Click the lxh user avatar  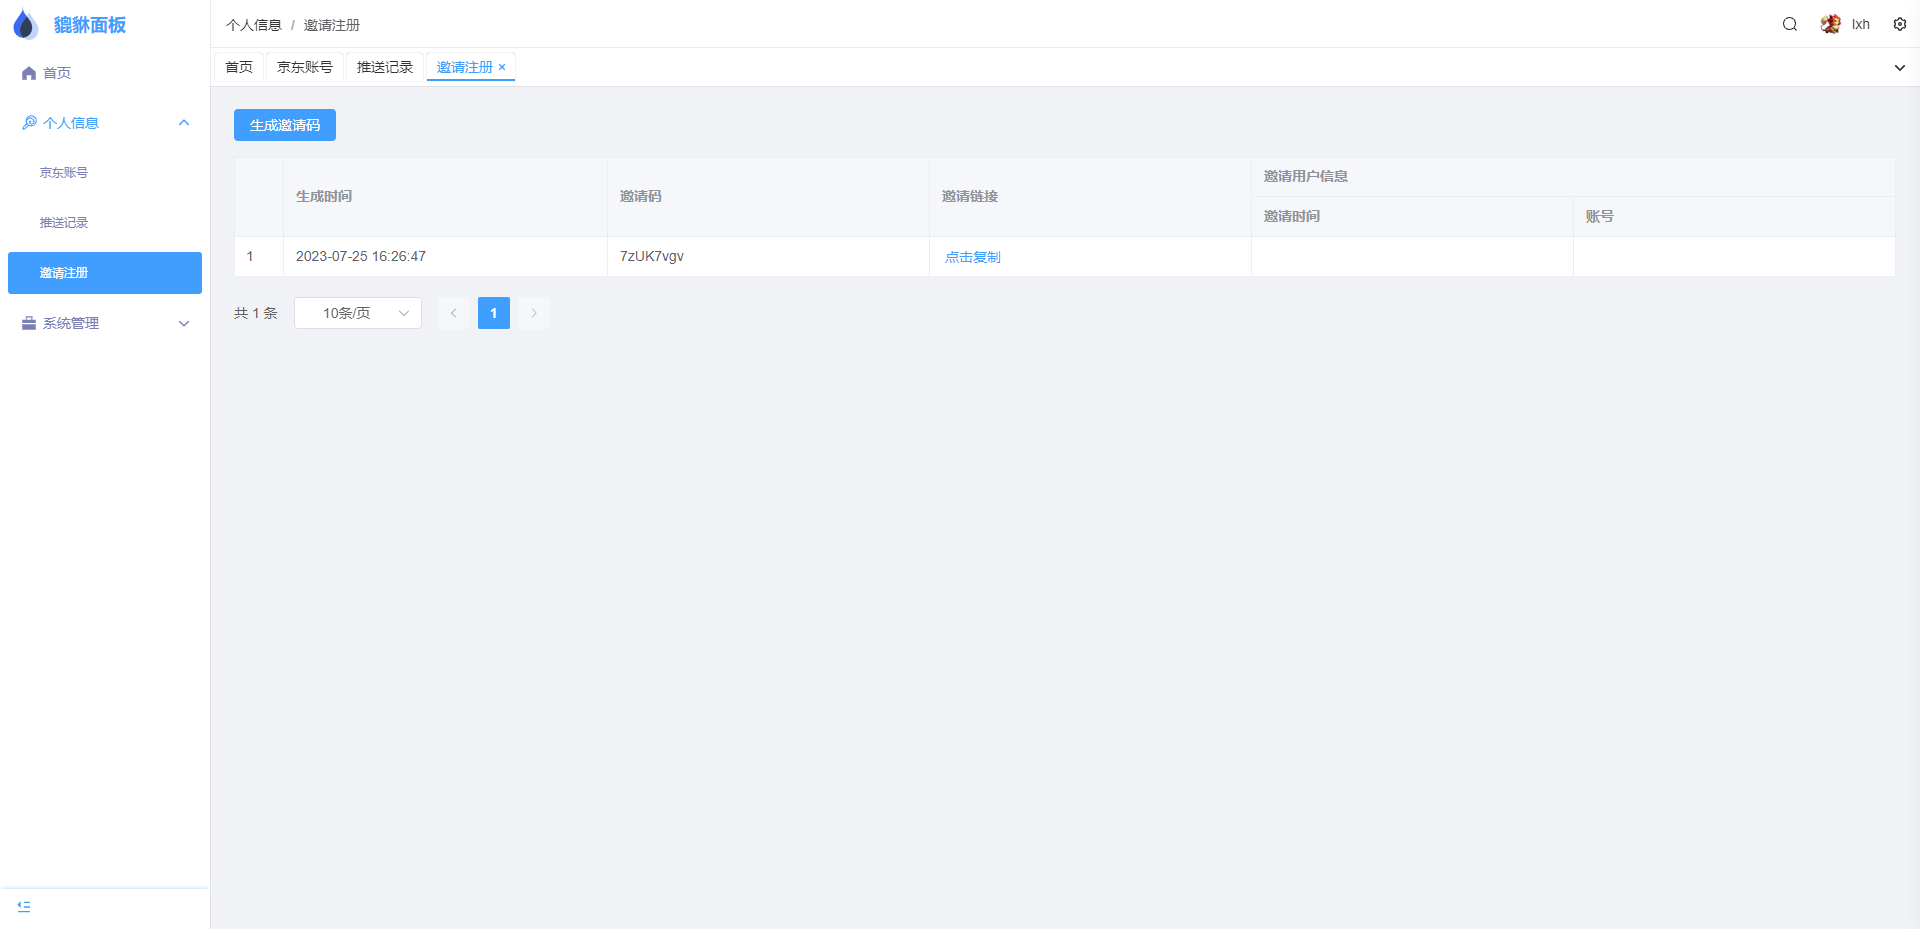click(x=1829, y=23)
